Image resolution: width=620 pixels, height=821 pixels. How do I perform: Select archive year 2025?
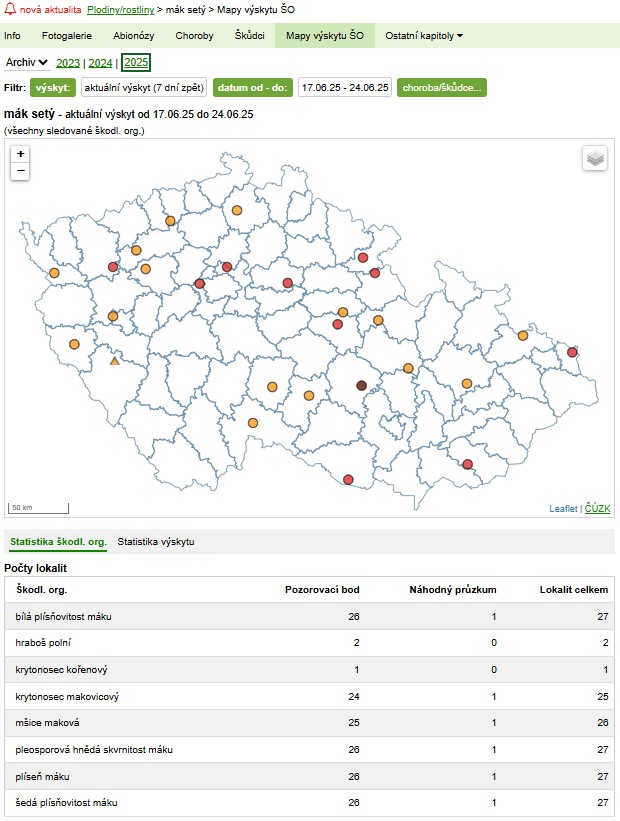136,62
